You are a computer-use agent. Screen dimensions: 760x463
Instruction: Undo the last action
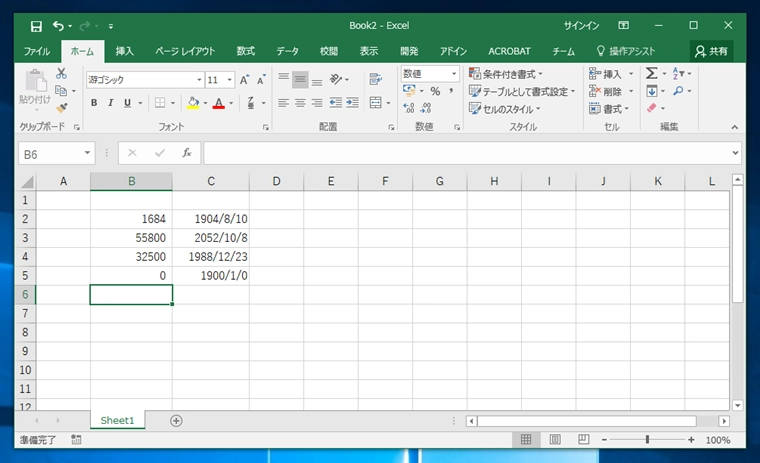58,26
